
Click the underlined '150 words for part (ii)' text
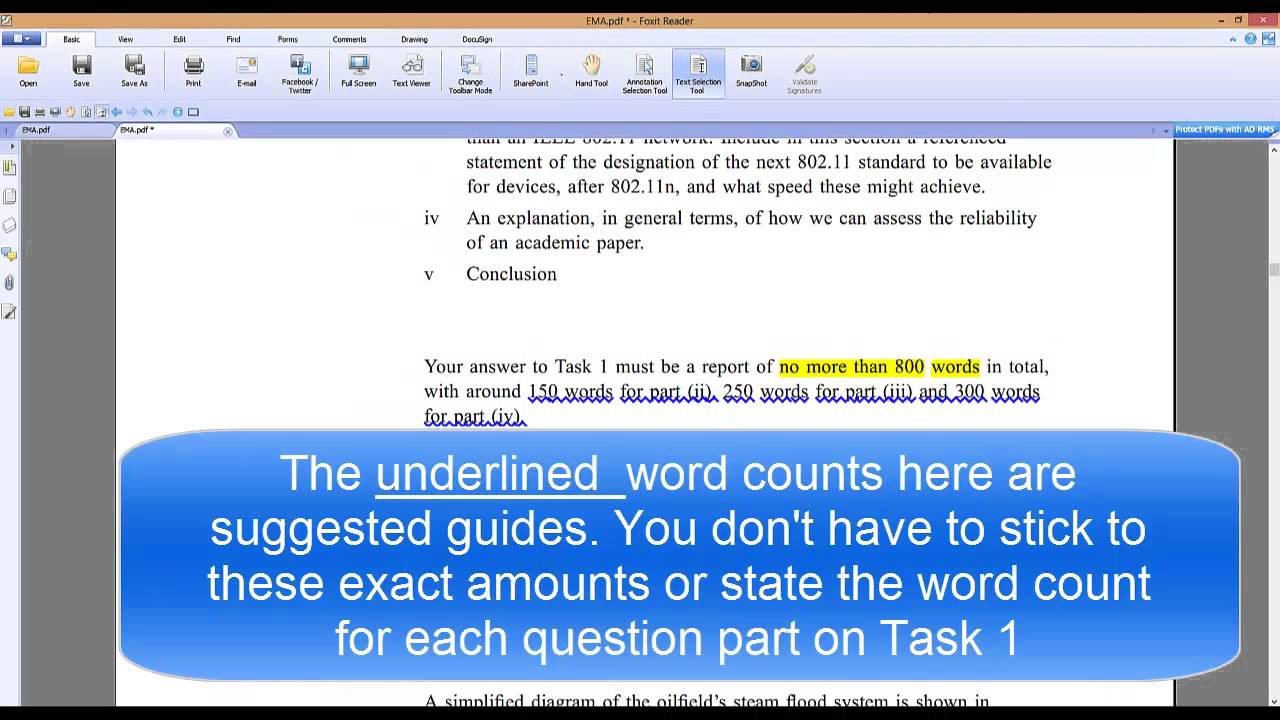coord(621,392)
